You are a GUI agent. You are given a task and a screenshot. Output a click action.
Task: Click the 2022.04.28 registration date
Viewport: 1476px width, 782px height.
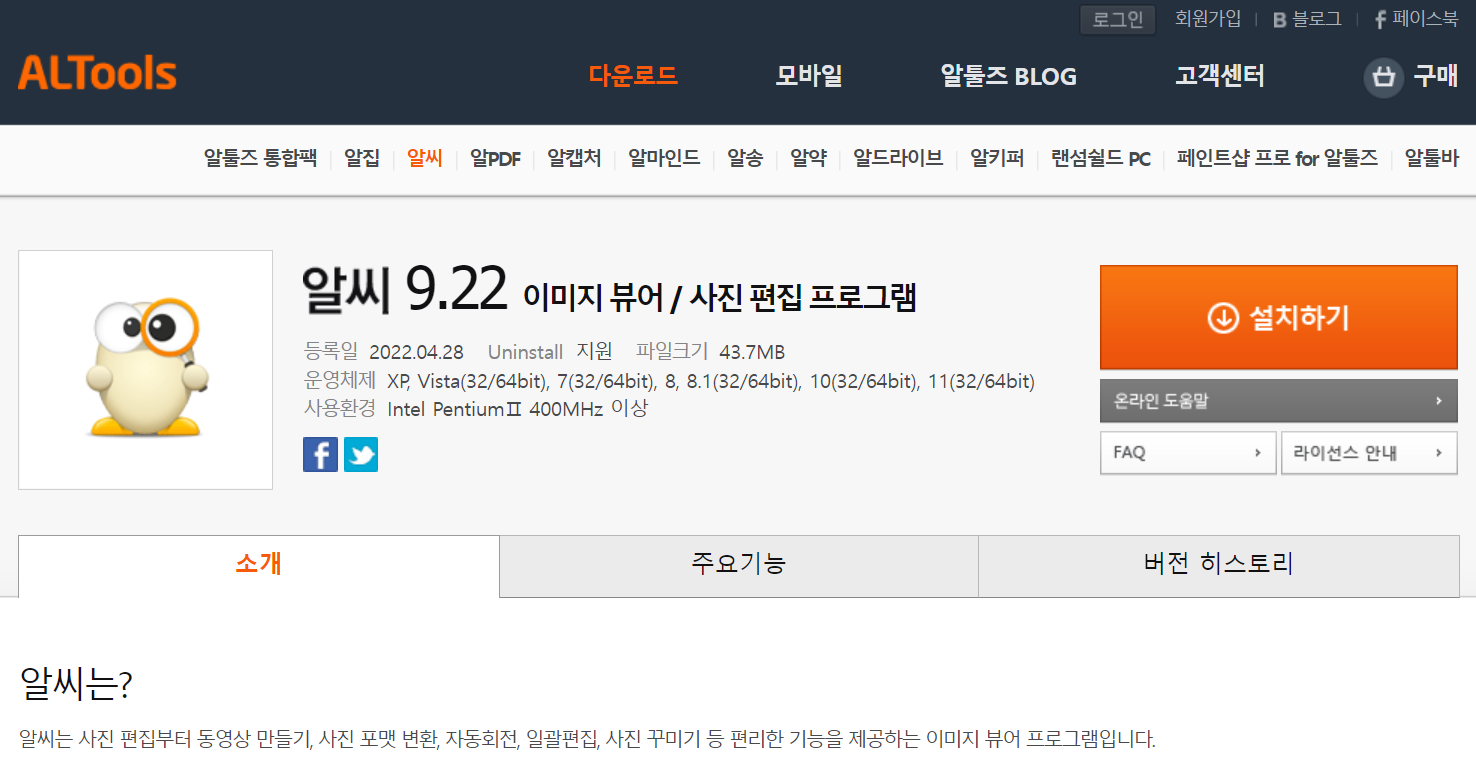(416, 352)
